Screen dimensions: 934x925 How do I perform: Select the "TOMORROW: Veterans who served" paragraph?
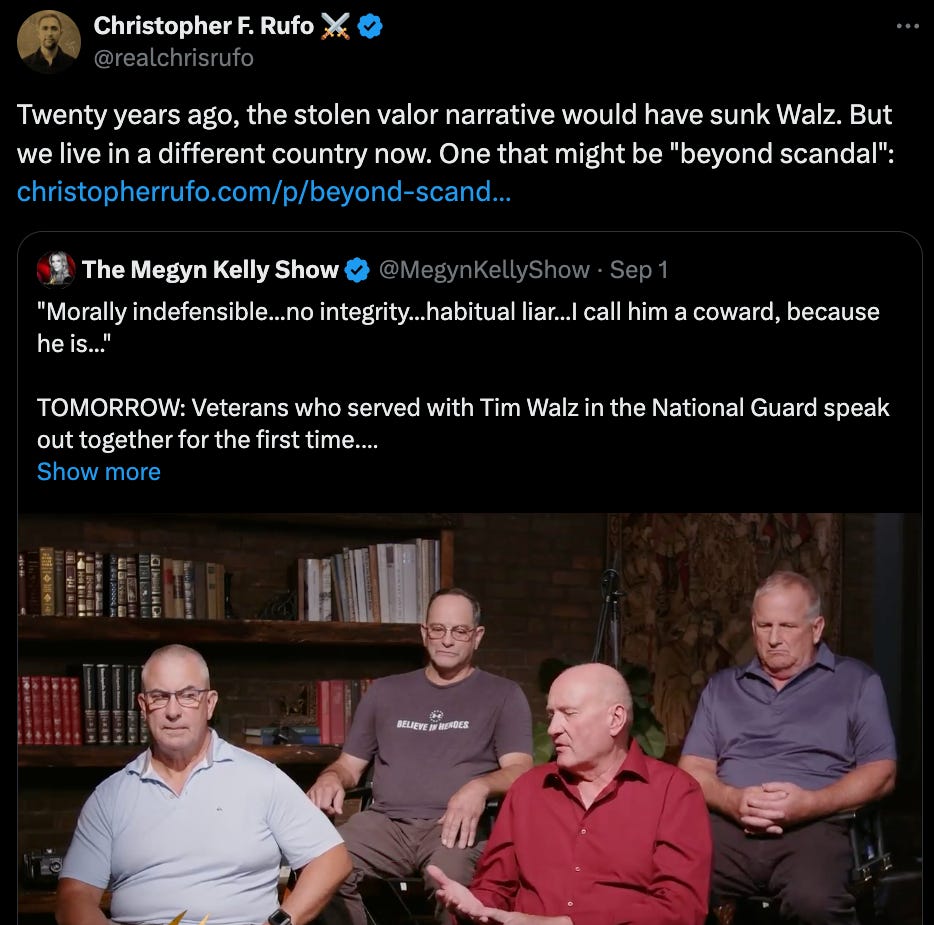(x=463, y=423)
